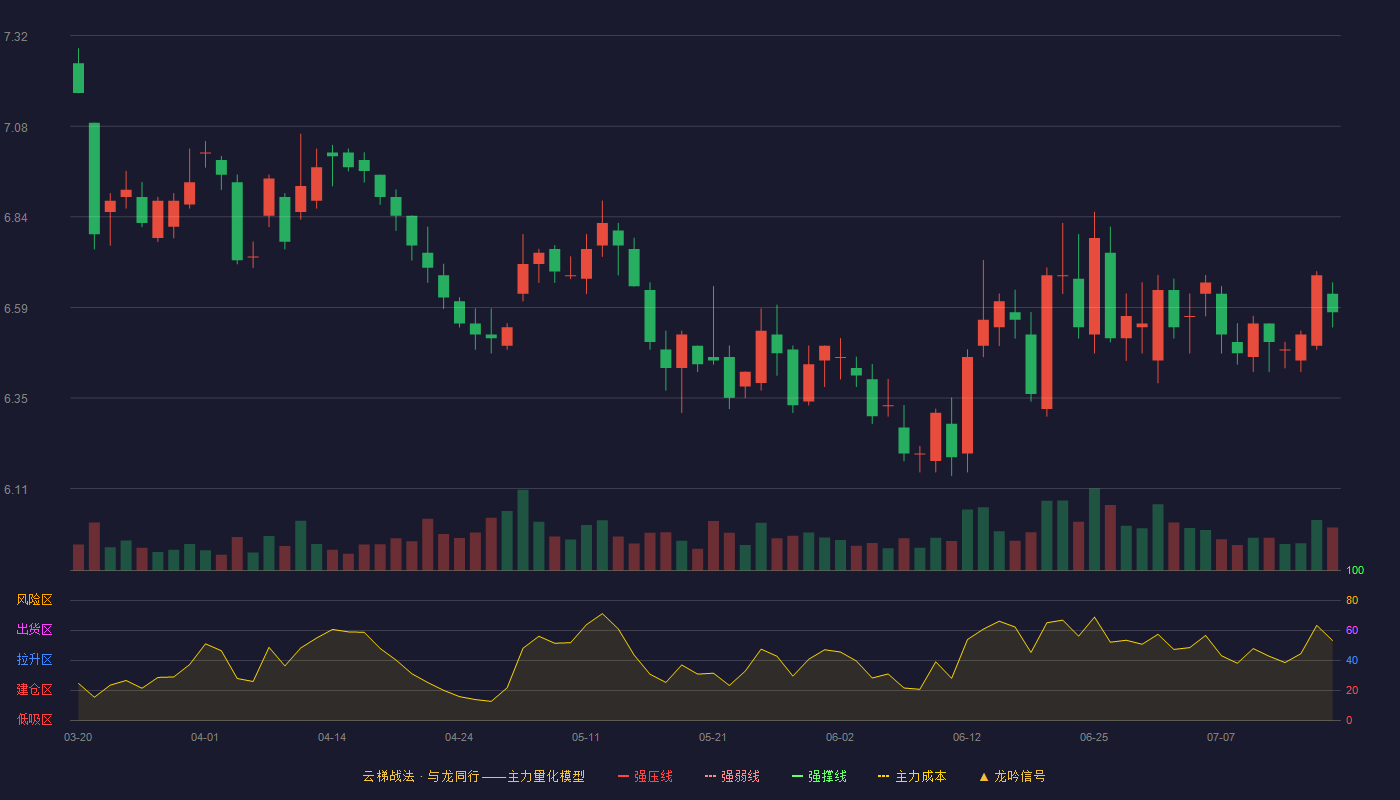Click the 07-07 date label
Screen dimensions: 1400x800
[x=1221, y=737]
